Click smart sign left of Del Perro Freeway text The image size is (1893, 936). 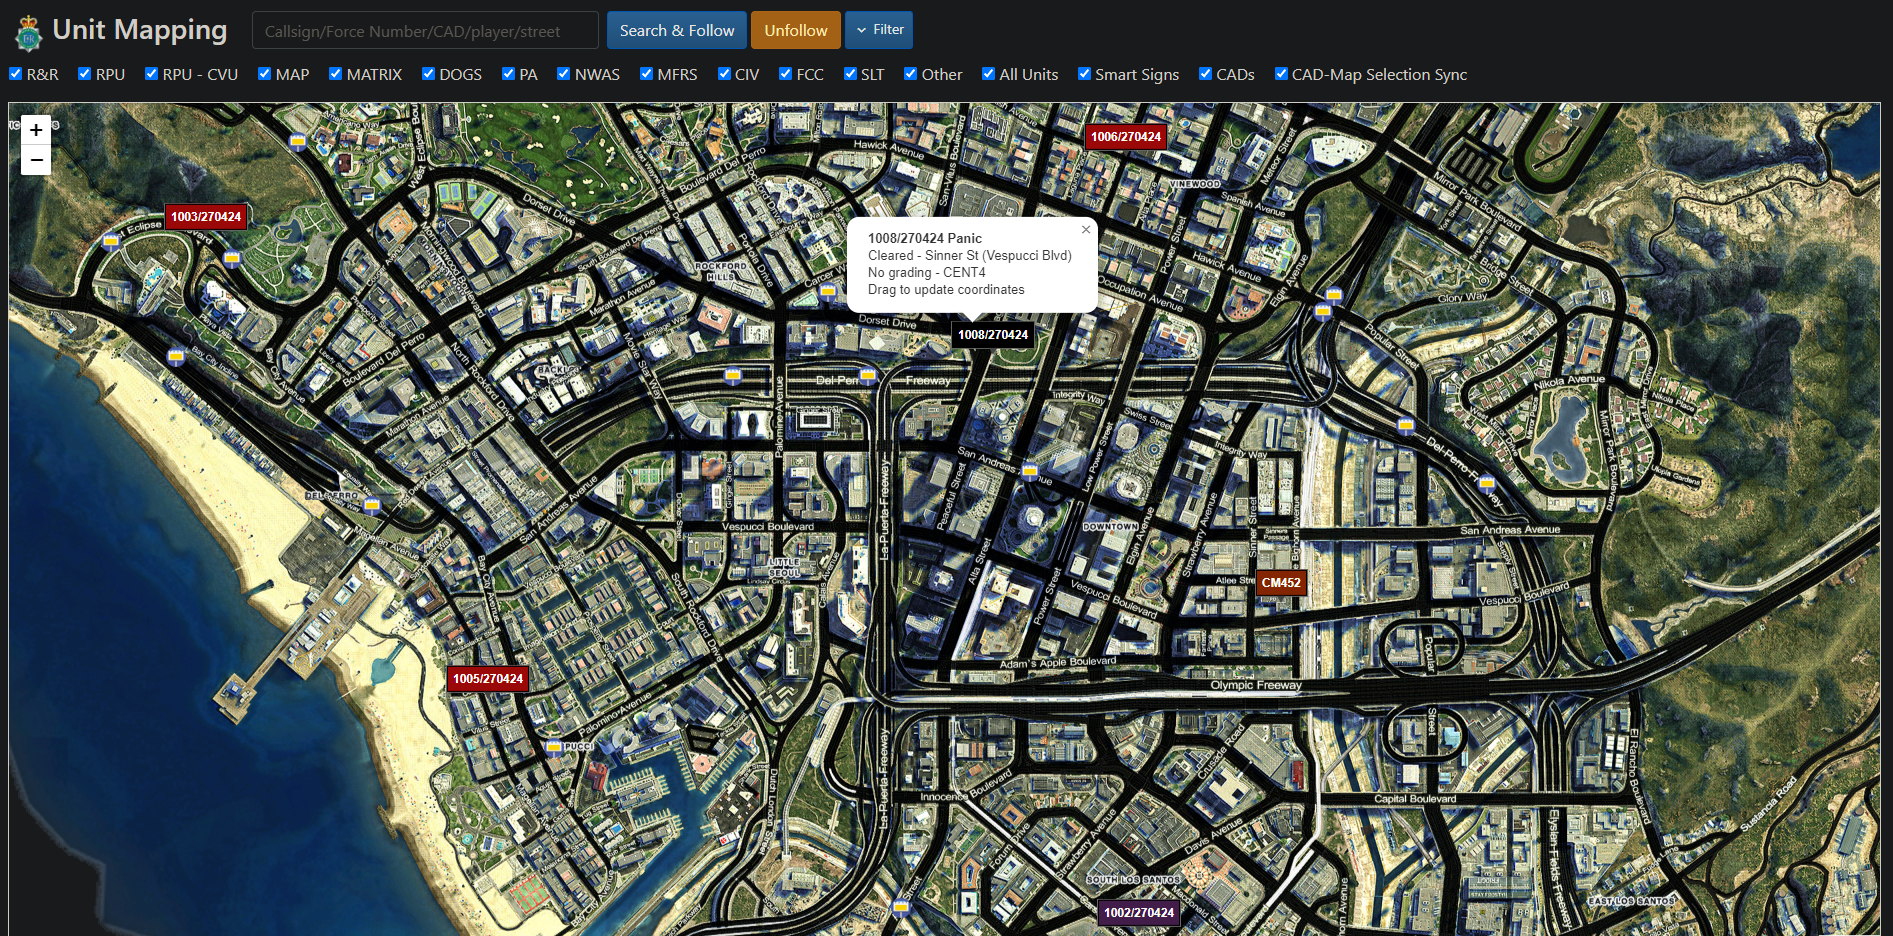coord(732,376)
